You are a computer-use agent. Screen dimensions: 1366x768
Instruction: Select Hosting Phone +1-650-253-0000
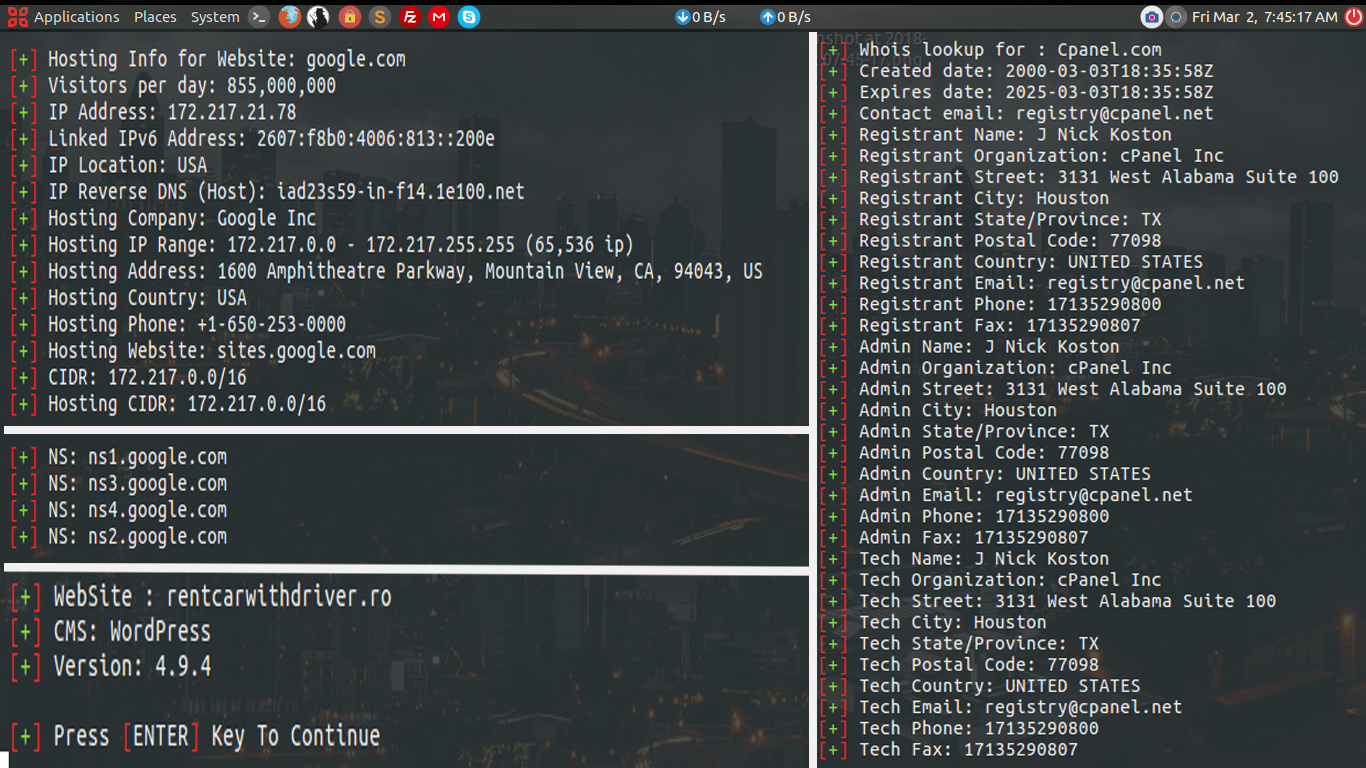tap(178, 324)
